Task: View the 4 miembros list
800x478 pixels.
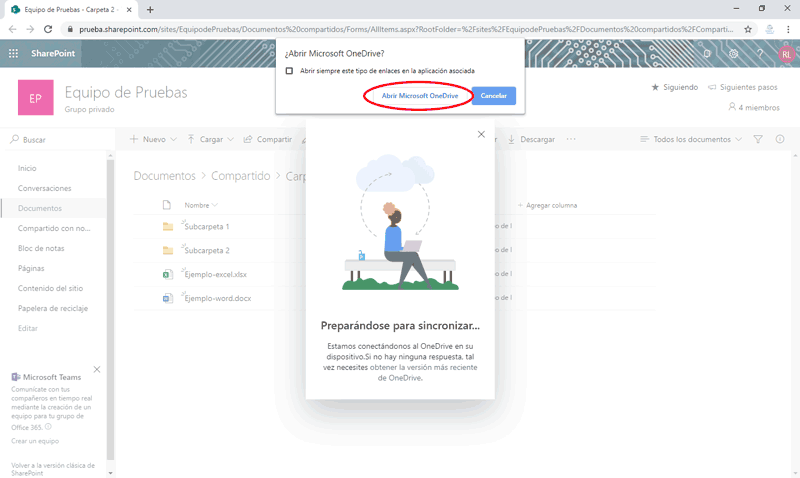Action: click(754, 107)
